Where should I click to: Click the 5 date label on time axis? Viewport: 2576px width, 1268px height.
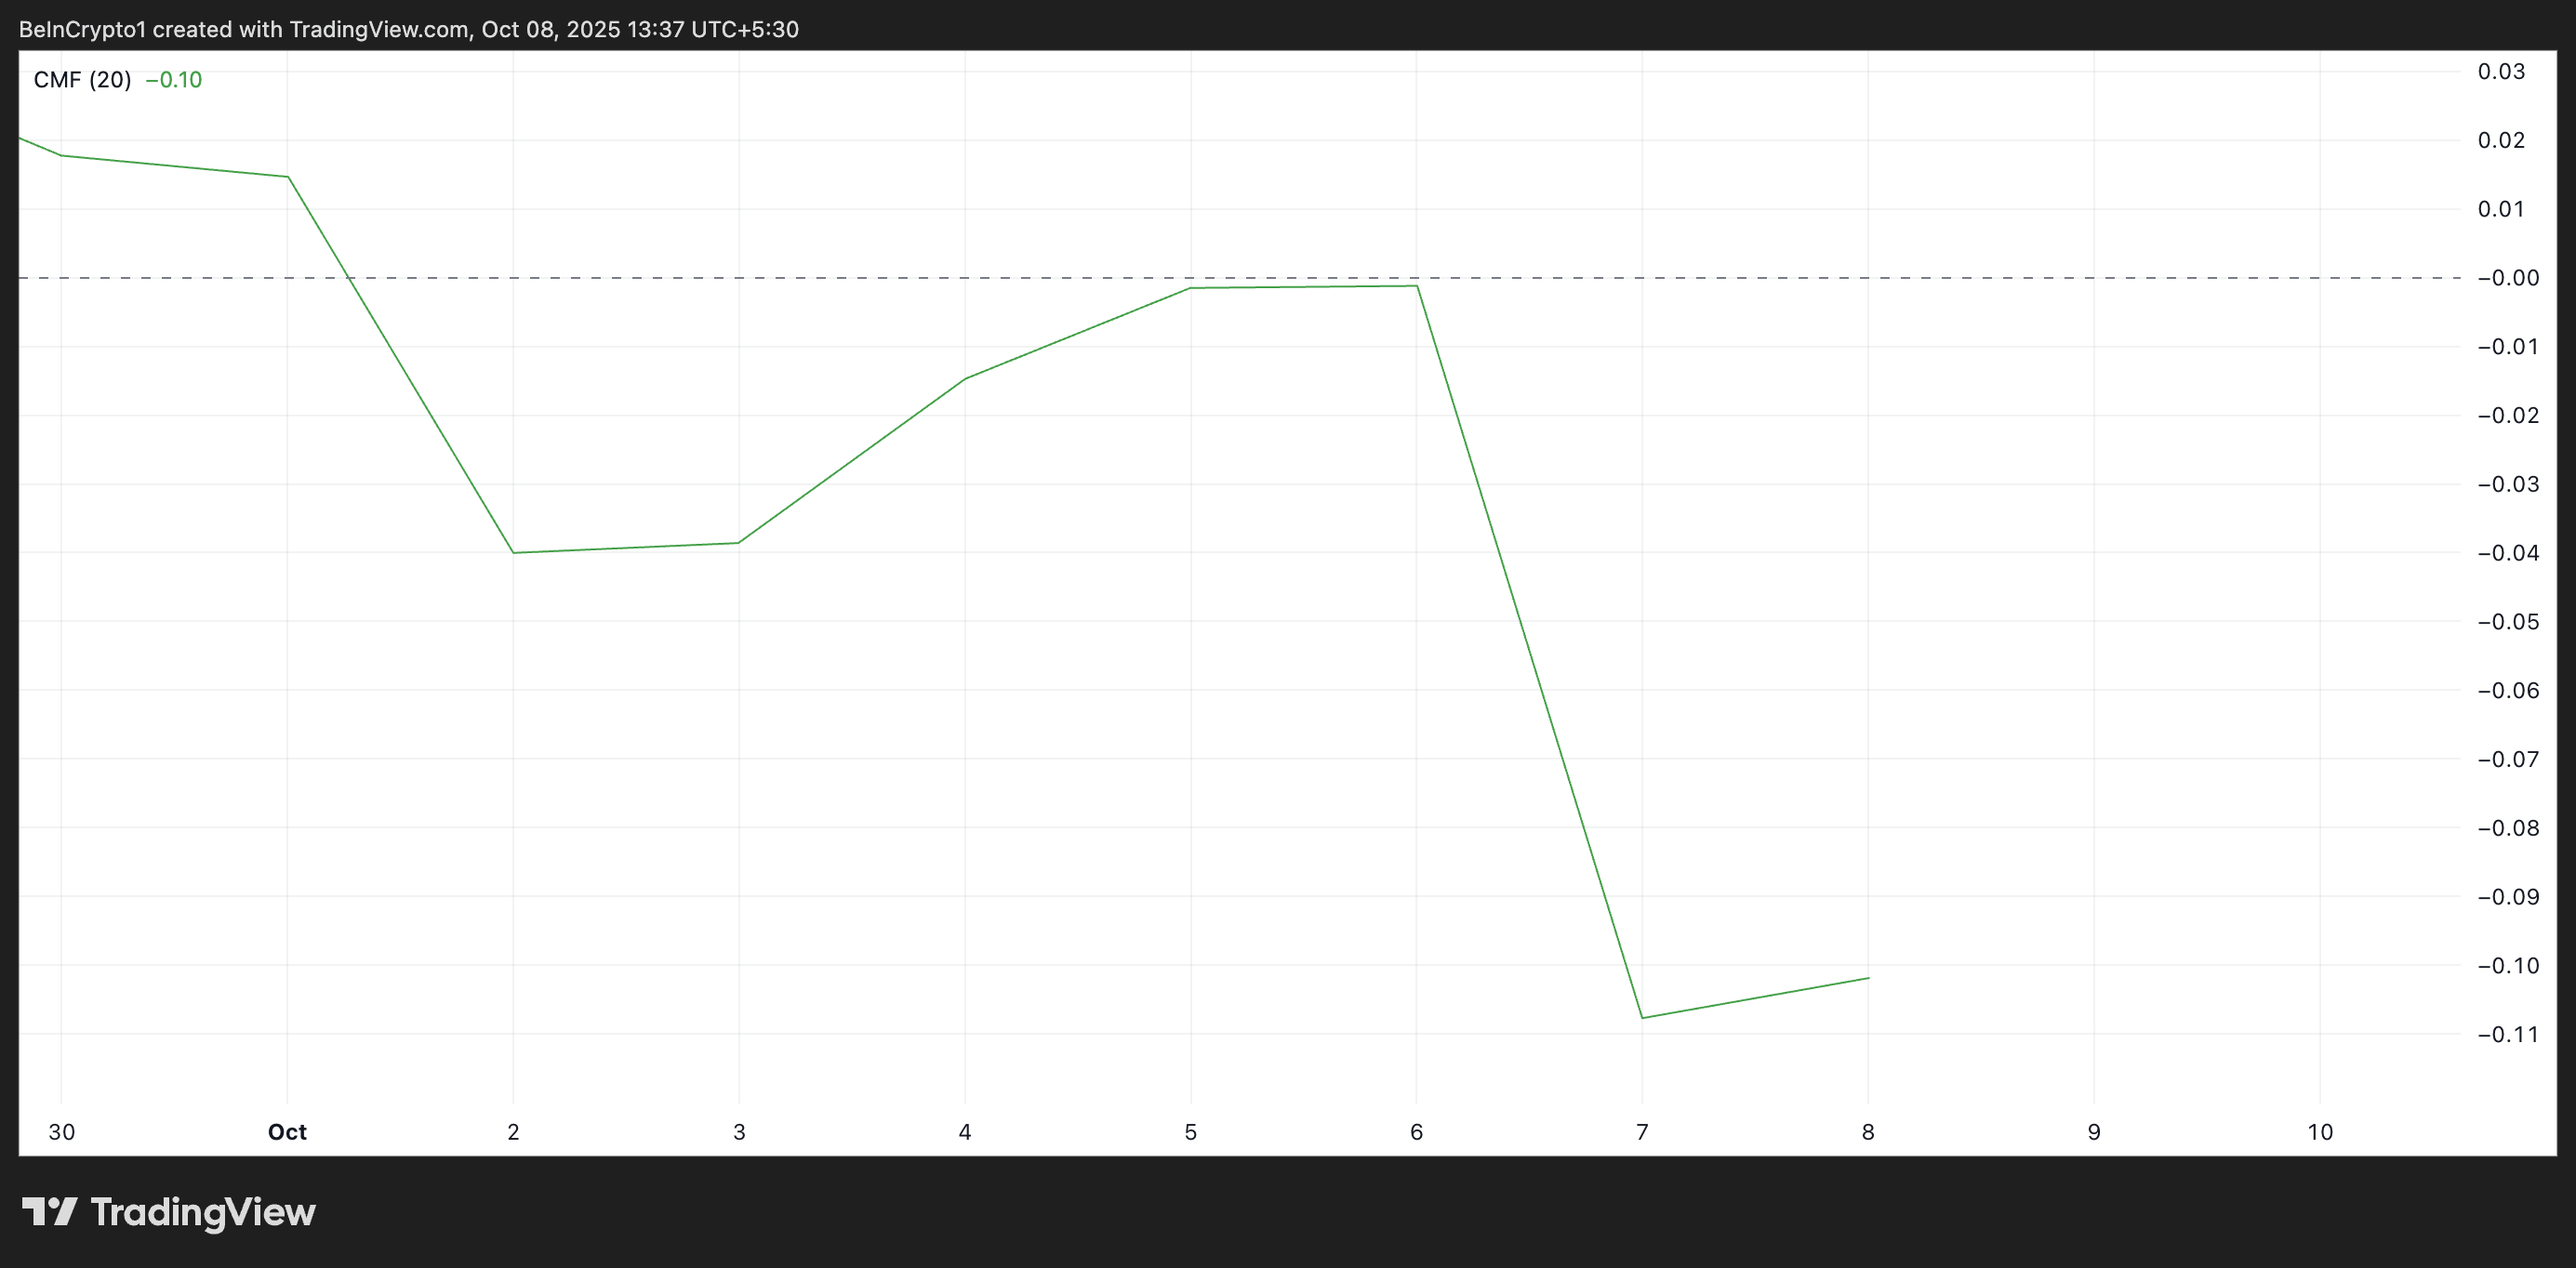(1190, 1132)
